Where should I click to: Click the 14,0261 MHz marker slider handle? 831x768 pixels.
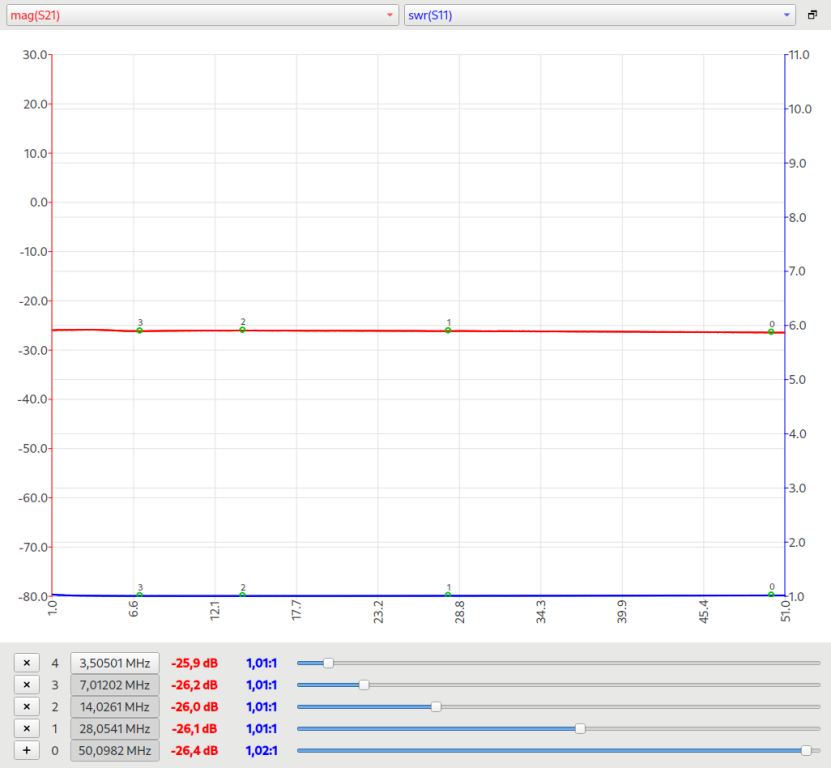[x=436, y=707]
